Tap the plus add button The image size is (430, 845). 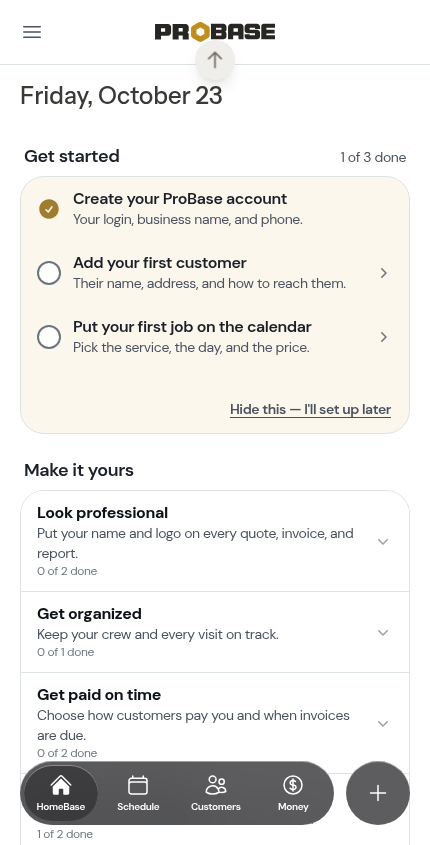[378, 793]
